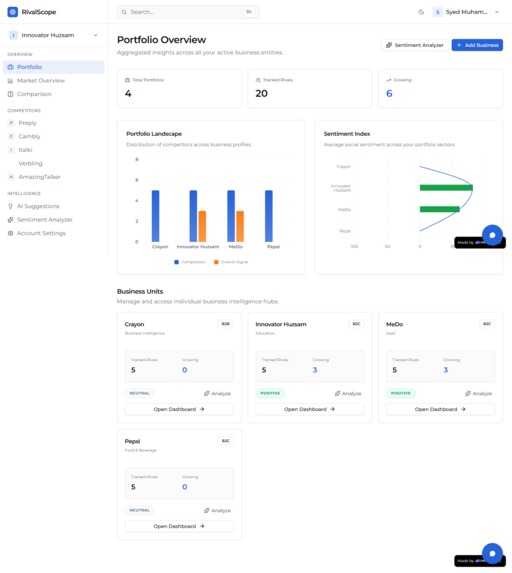Click the B2B badge on Crayon card

coord(225,324)
